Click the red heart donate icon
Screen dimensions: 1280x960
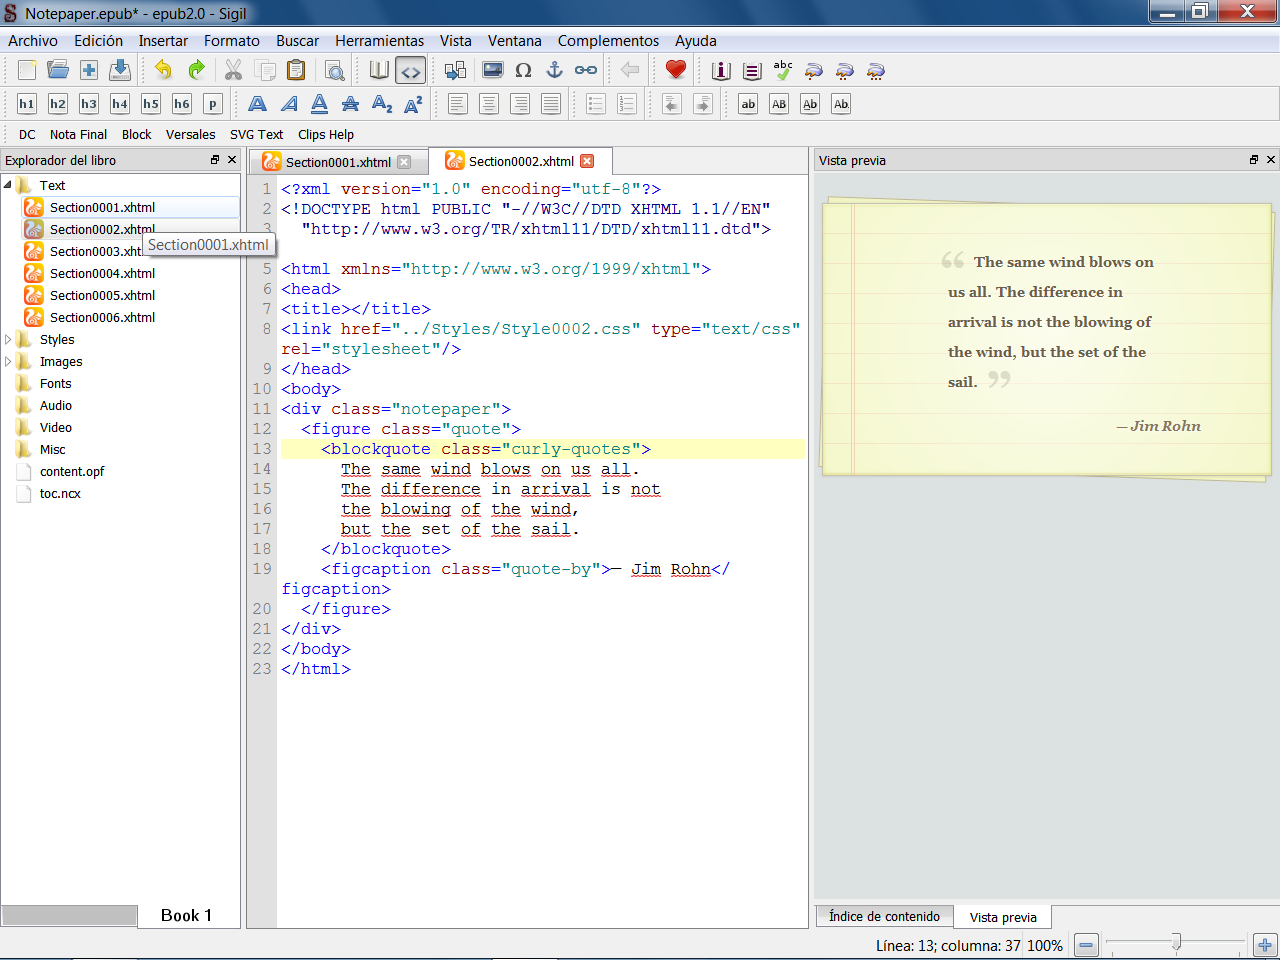(x=676, y=70)
